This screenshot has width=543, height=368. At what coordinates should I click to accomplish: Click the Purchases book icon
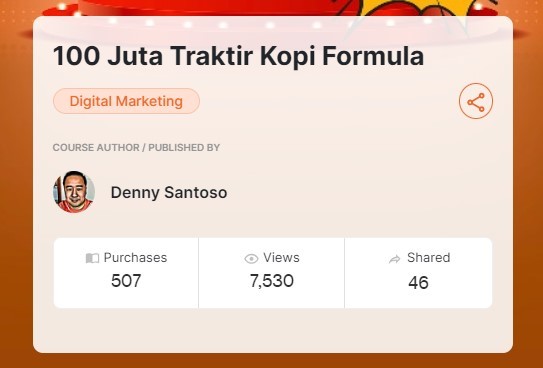tap(92, 258)
